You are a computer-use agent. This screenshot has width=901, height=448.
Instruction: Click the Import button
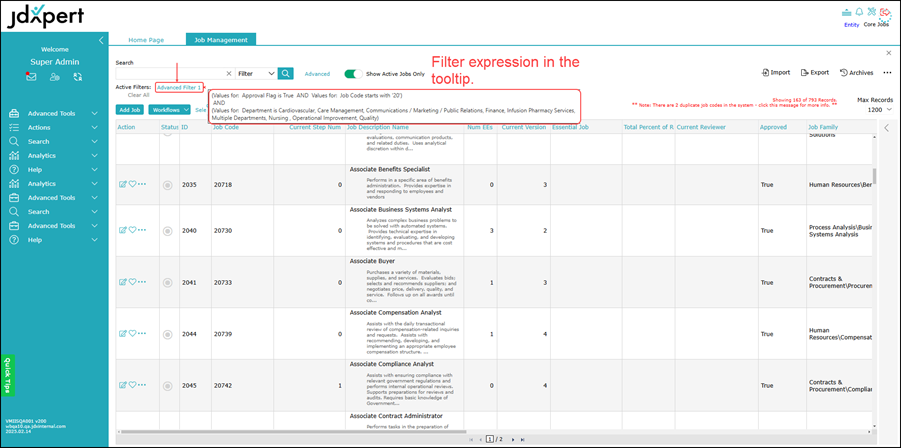[776, 73]
